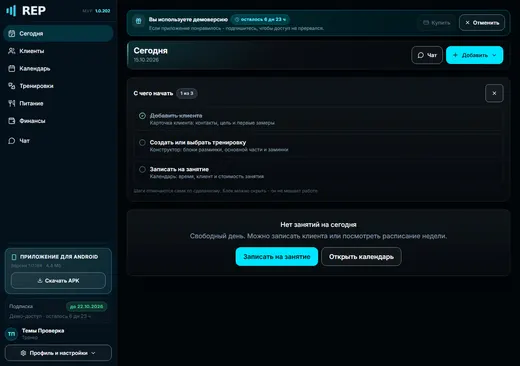Viewport: 520px width, 366px height.
Task: Click the 1 из 3 progress badge
Action: click(x=187, y=93)
